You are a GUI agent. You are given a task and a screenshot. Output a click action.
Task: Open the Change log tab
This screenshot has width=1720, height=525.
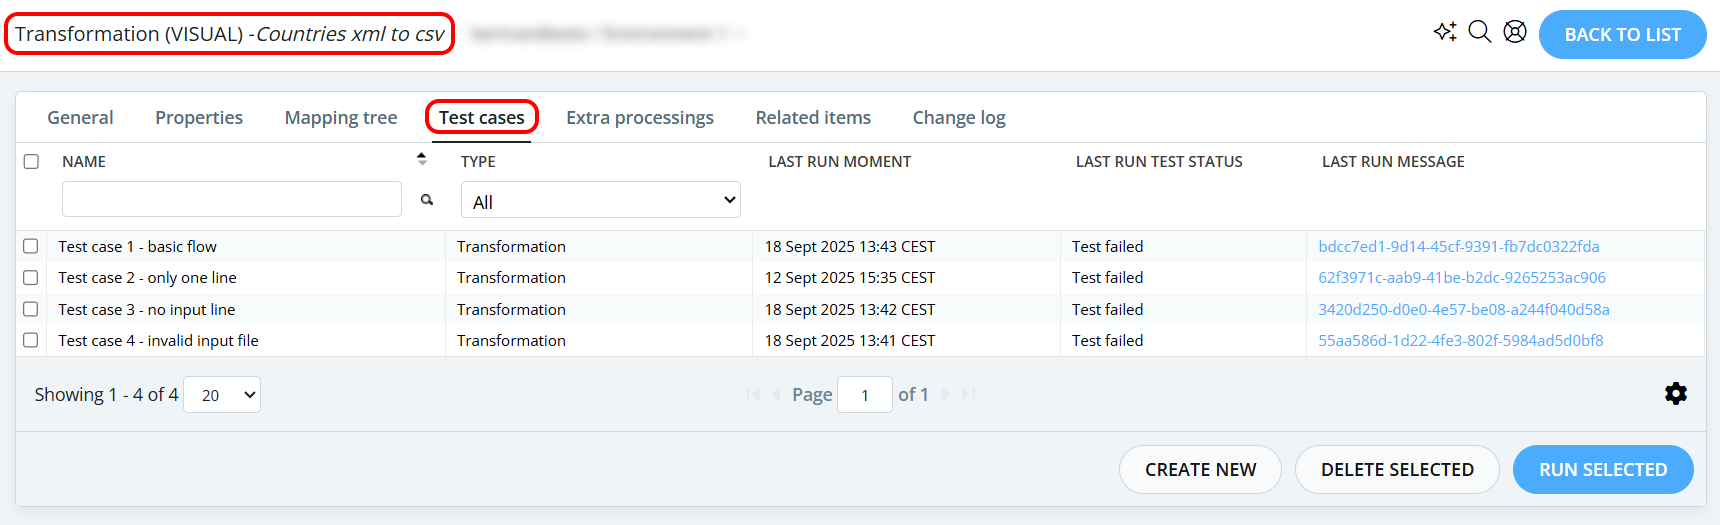[959, 118]
